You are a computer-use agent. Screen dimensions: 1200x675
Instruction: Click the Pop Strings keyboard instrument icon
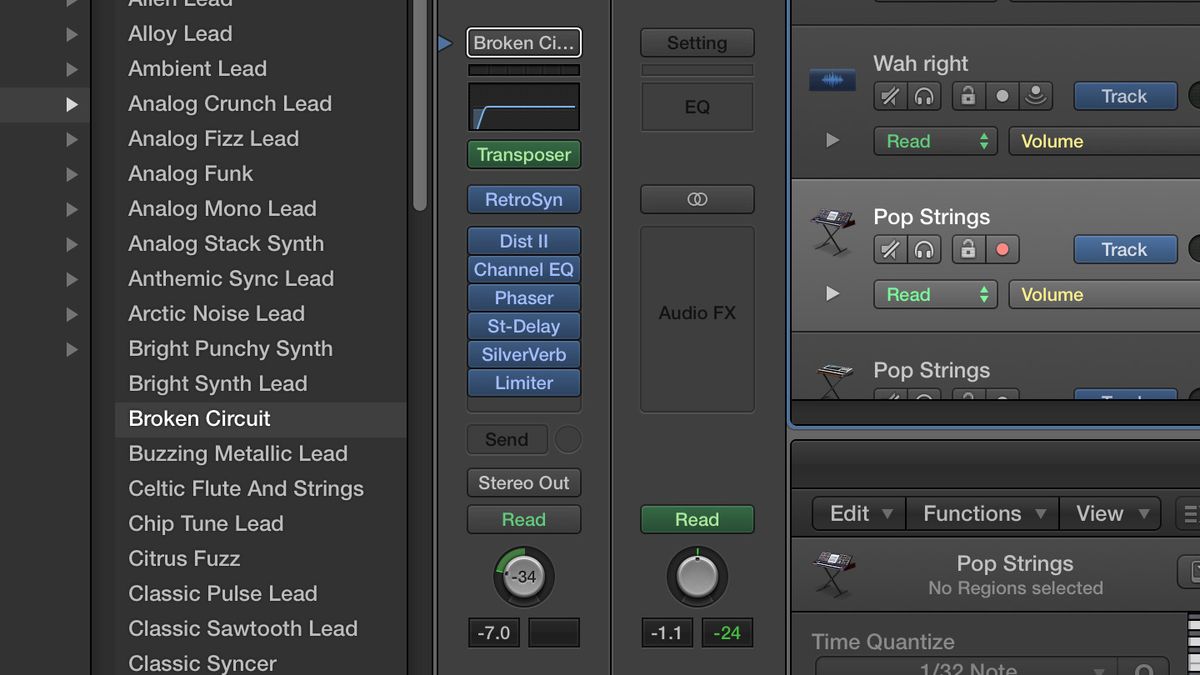(831, 232)
